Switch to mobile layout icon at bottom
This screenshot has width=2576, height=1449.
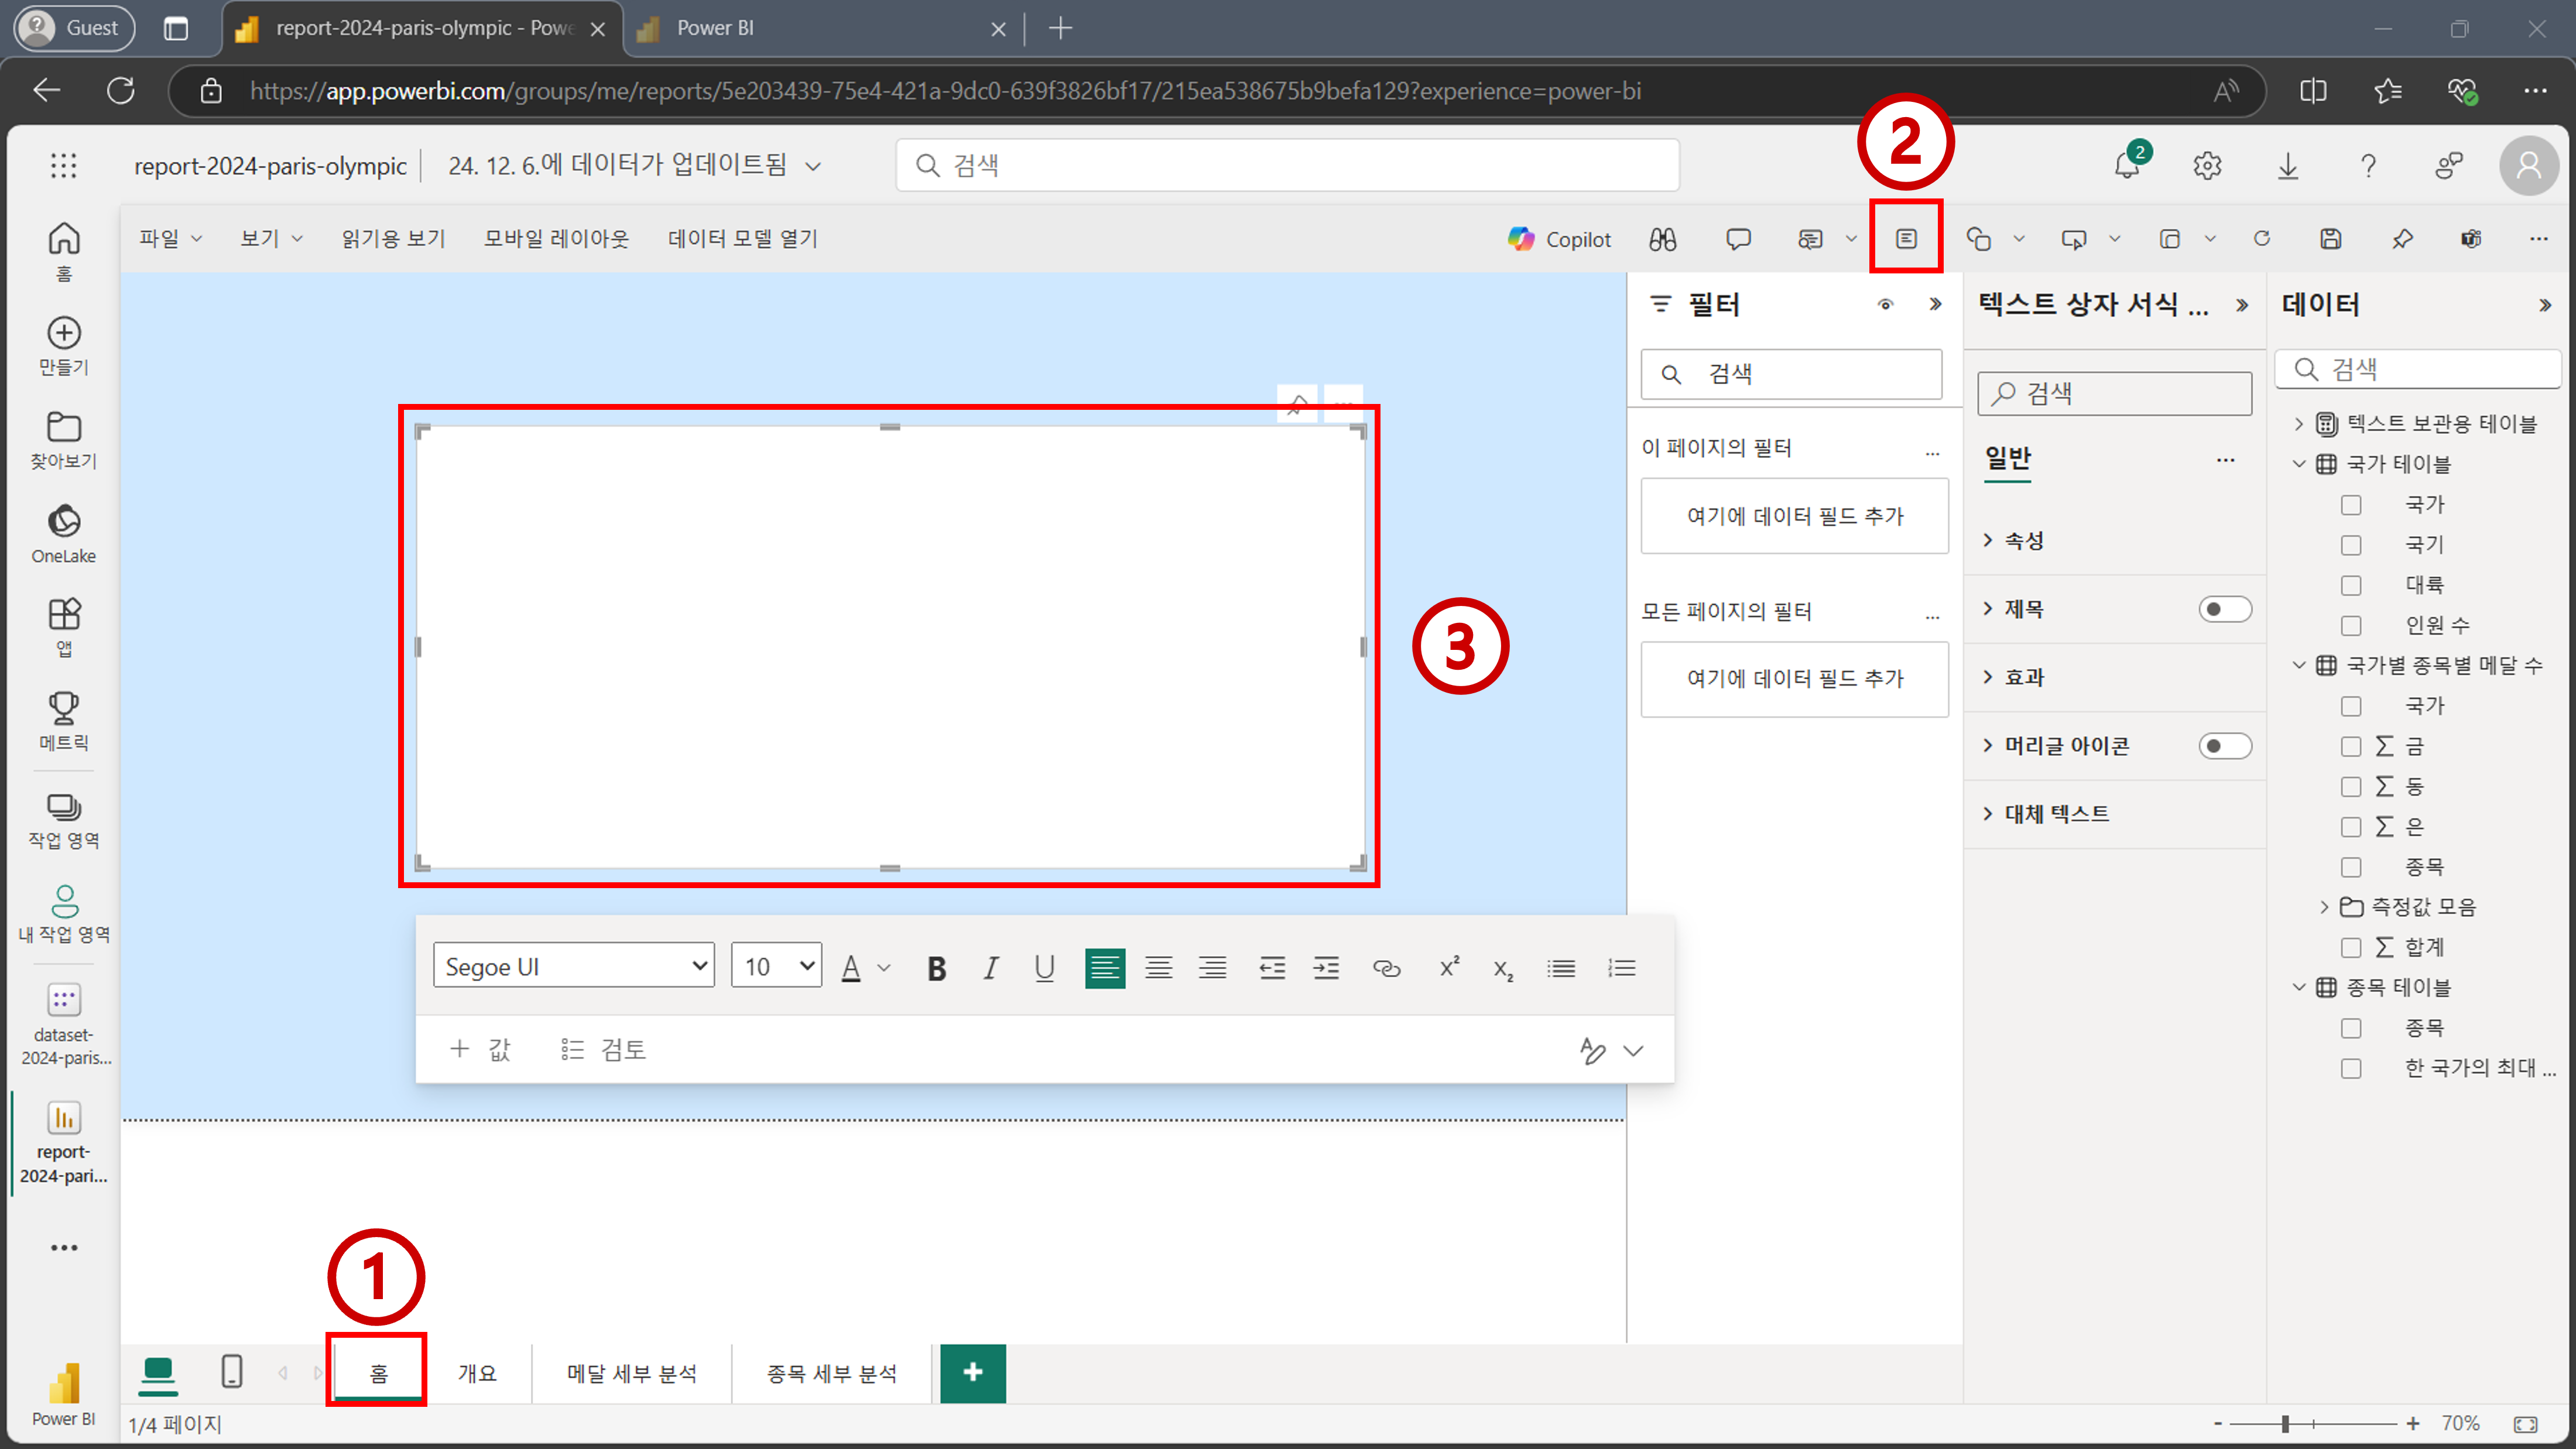pos(231,1371)
